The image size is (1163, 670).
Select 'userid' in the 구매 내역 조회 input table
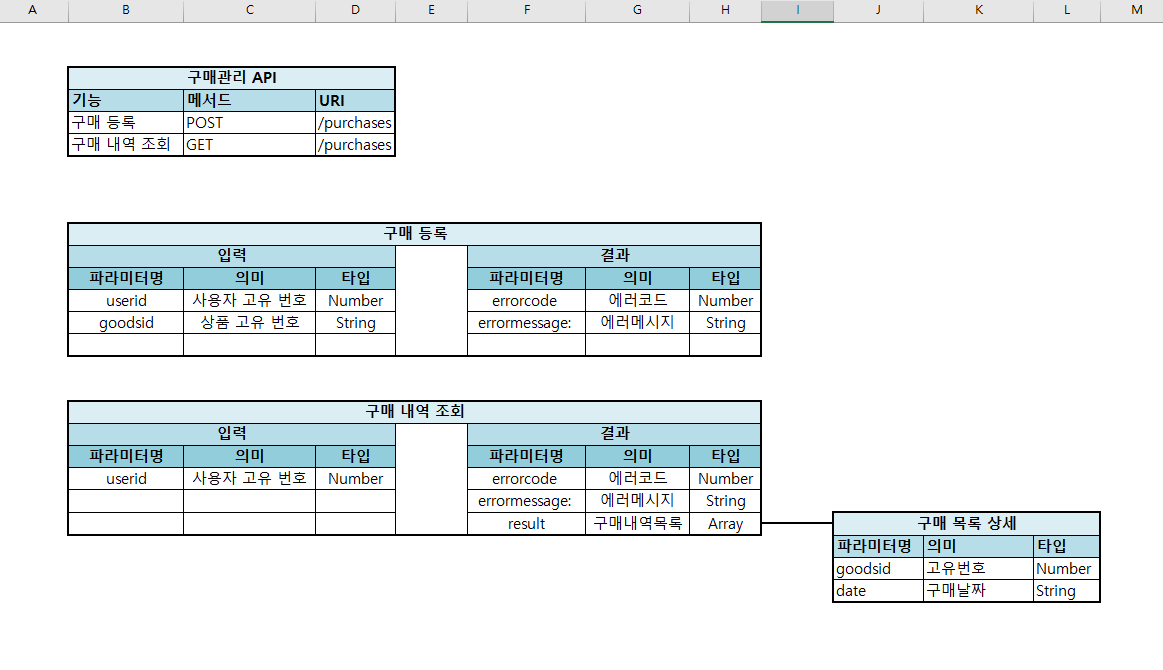click(126, 479)
